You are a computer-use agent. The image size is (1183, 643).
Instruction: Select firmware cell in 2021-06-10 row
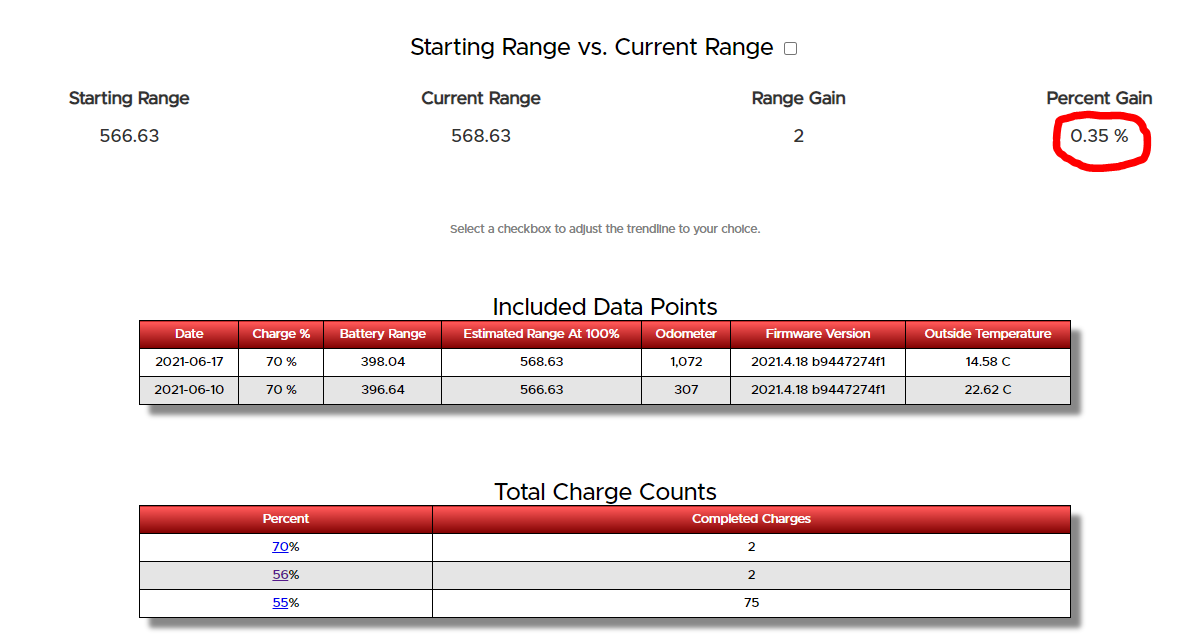point(818,390)
